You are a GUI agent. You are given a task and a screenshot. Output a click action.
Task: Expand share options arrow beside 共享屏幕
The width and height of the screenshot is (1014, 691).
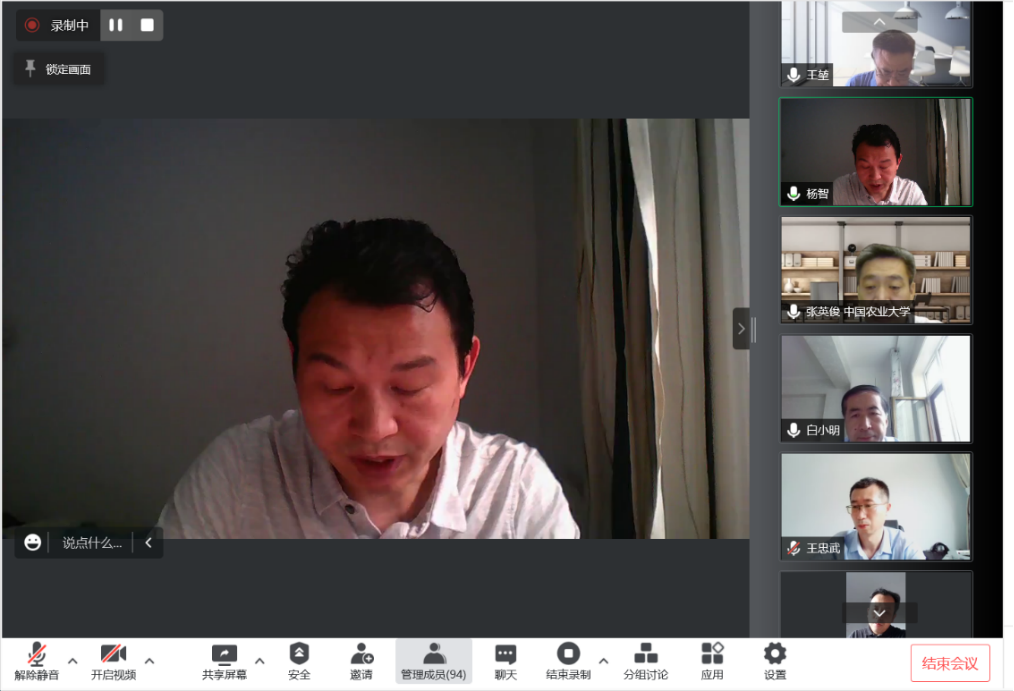click(x=260, y=660)
